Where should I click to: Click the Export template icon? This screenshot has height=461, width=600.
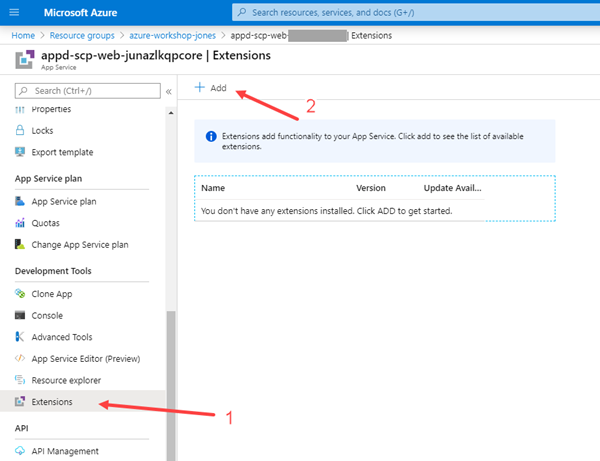22,152
